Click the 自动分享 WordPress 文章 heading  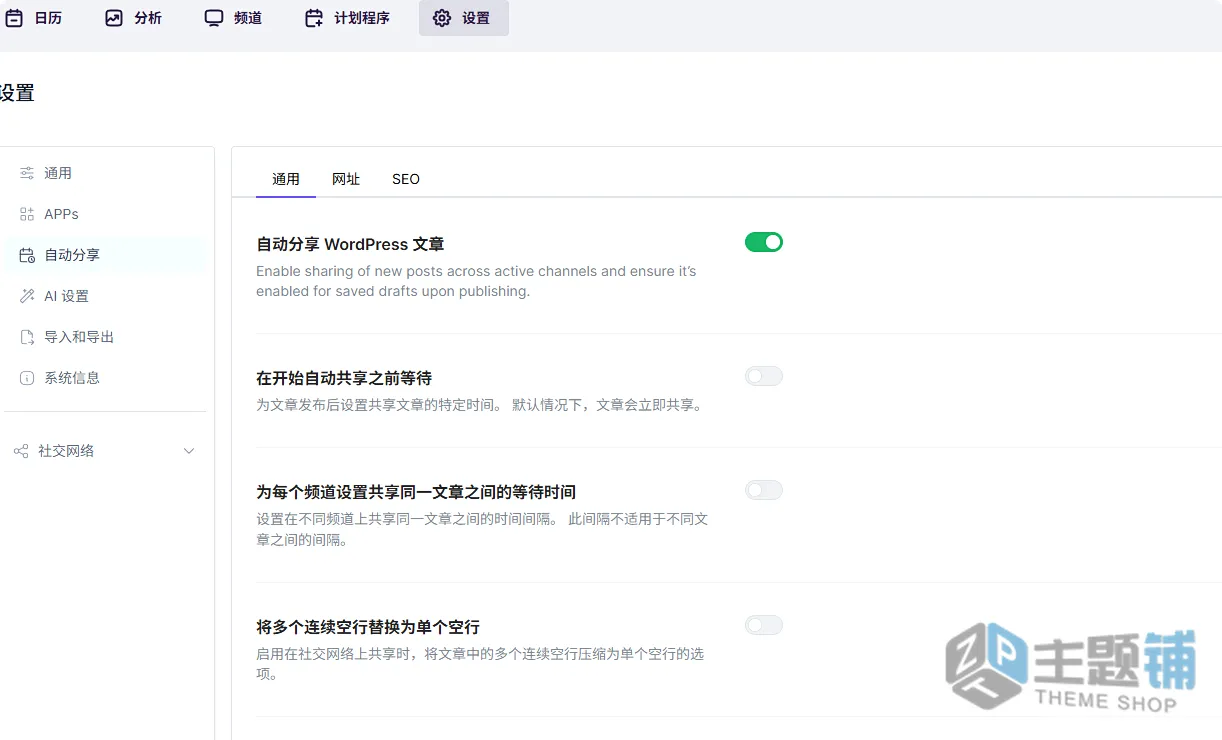[350, 244]
